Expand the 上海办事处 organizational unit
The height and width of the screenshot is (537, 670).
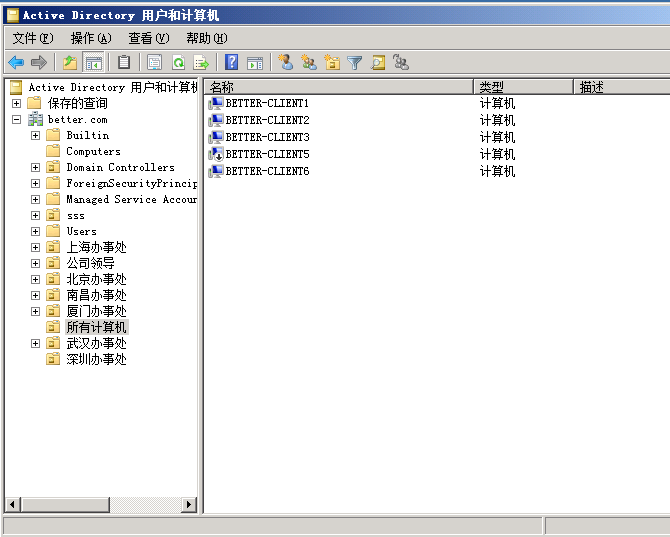point(35,247)
